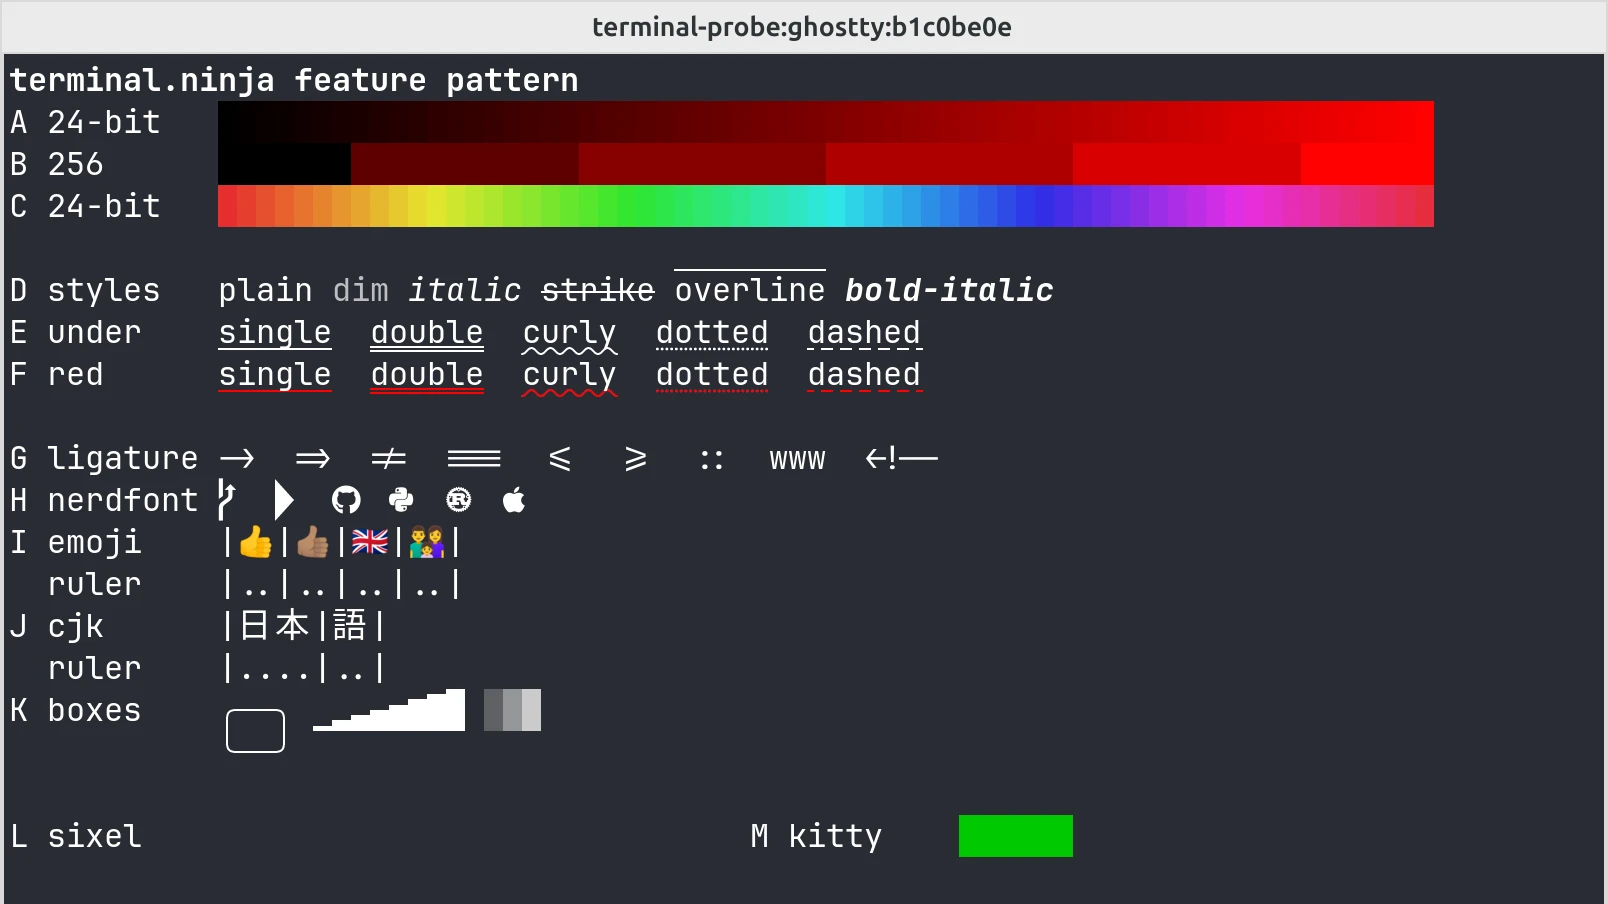Click the 'G ligature' row label
Screen dimensions: 1608x904
coord(104,458)
